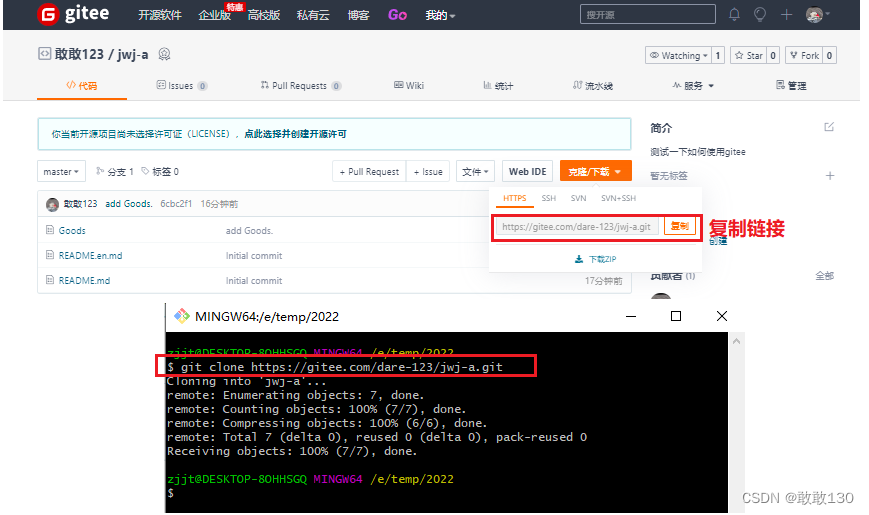
Task: Open the 服务 dropdown tab
Action: pyautogui.click(x=693, y=85)
